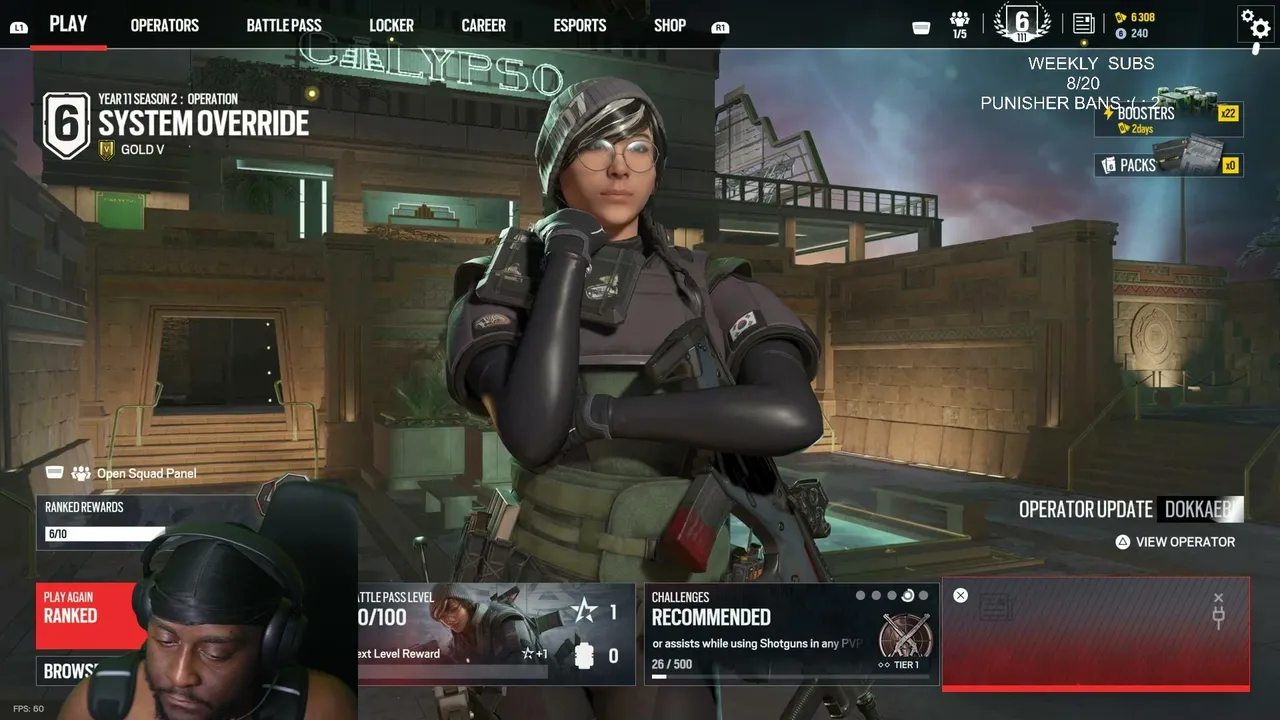Screen dimensions: 1280x720
Task: Click the disconnected plug icon
Action: (x=1218, y=612)
